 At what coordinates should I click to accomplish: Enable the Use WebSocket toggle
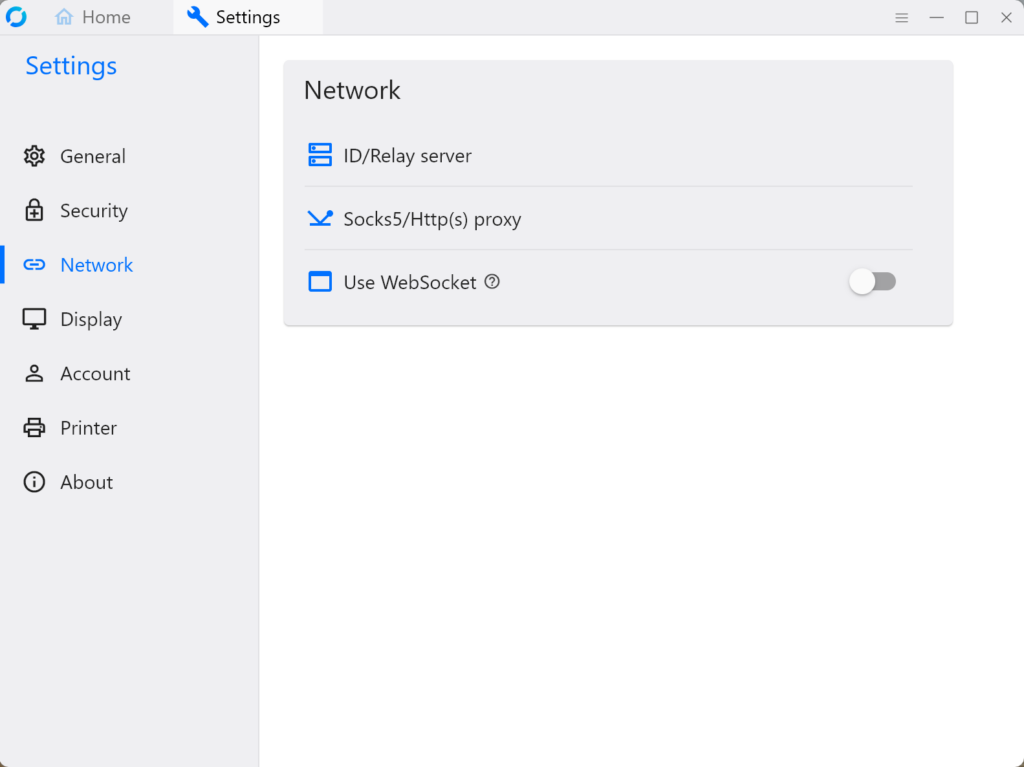tap(872, 282)
